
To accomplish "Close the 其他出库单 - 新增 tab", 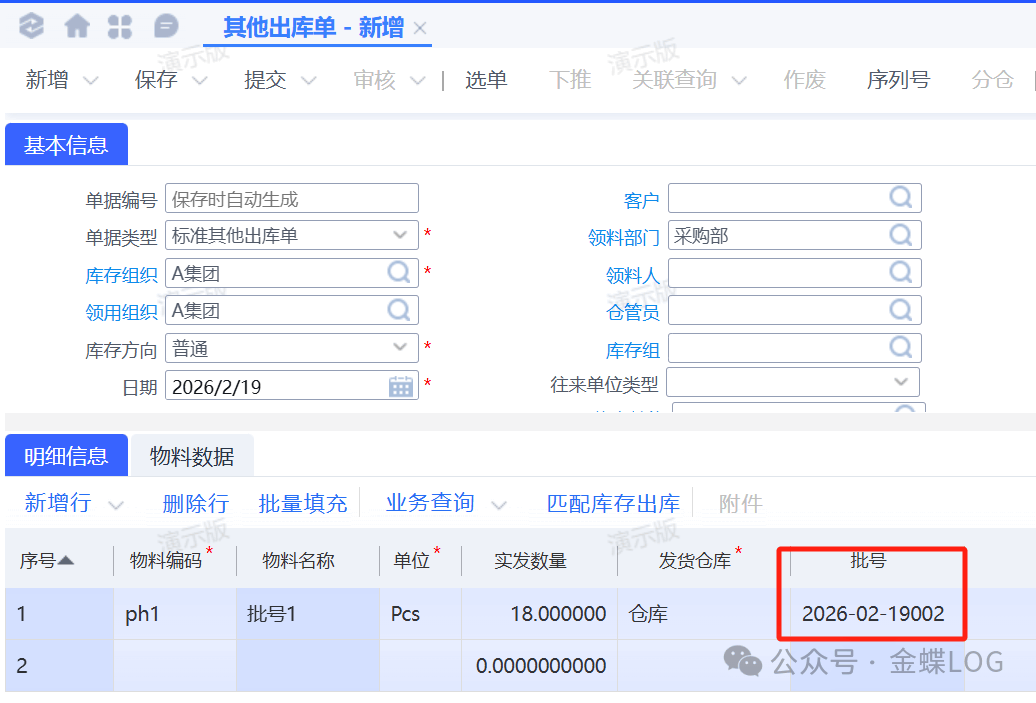I will (420, 28).
